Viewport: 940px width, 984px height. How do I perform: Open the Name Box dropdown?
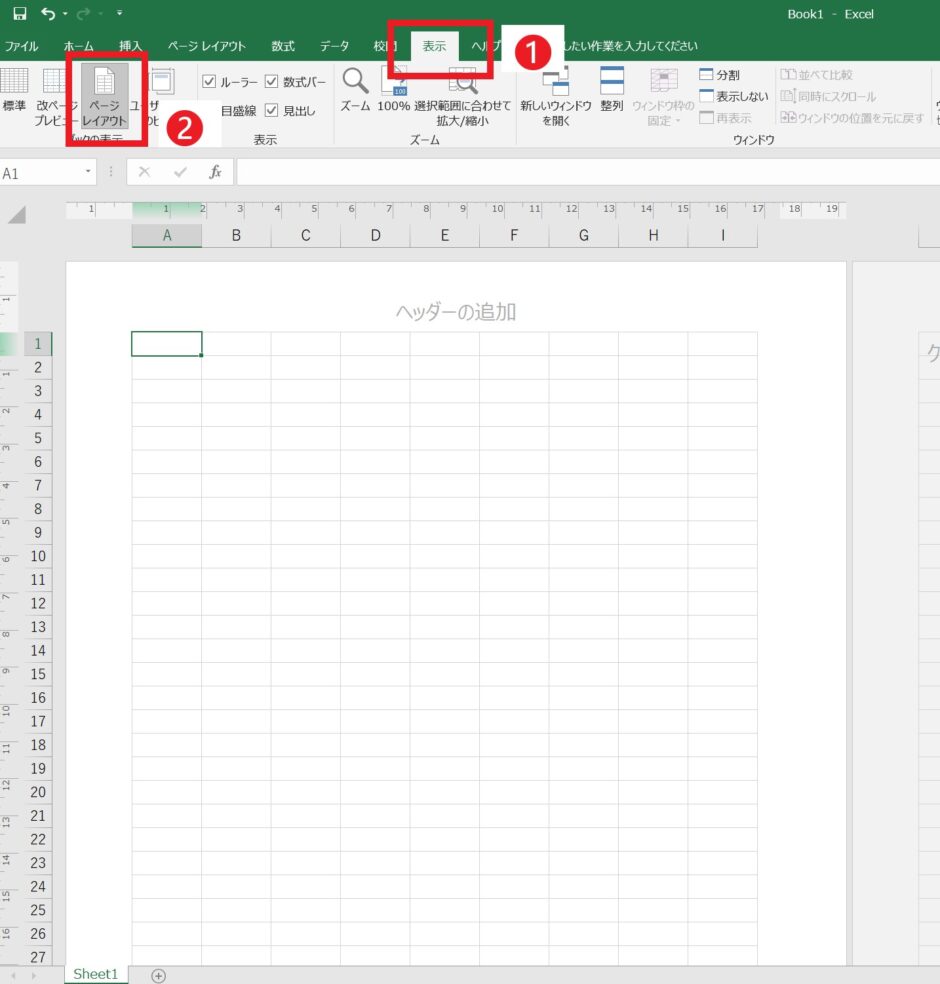pyautogui.click(x=86, y=171)
